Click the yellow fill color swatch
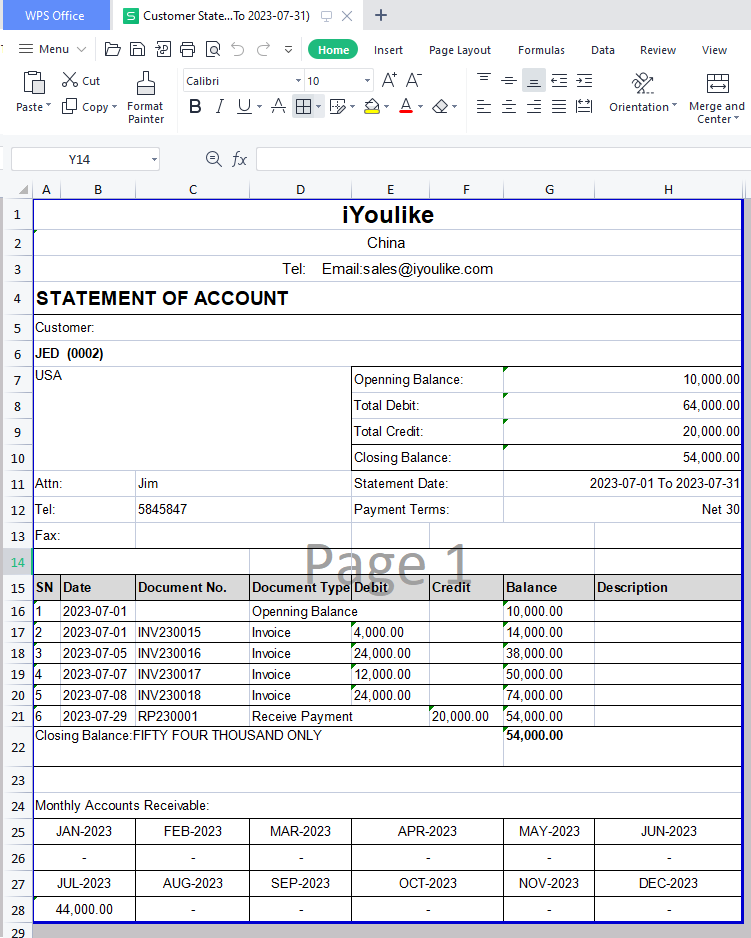The image size is (751, 938). coord(371,107)
